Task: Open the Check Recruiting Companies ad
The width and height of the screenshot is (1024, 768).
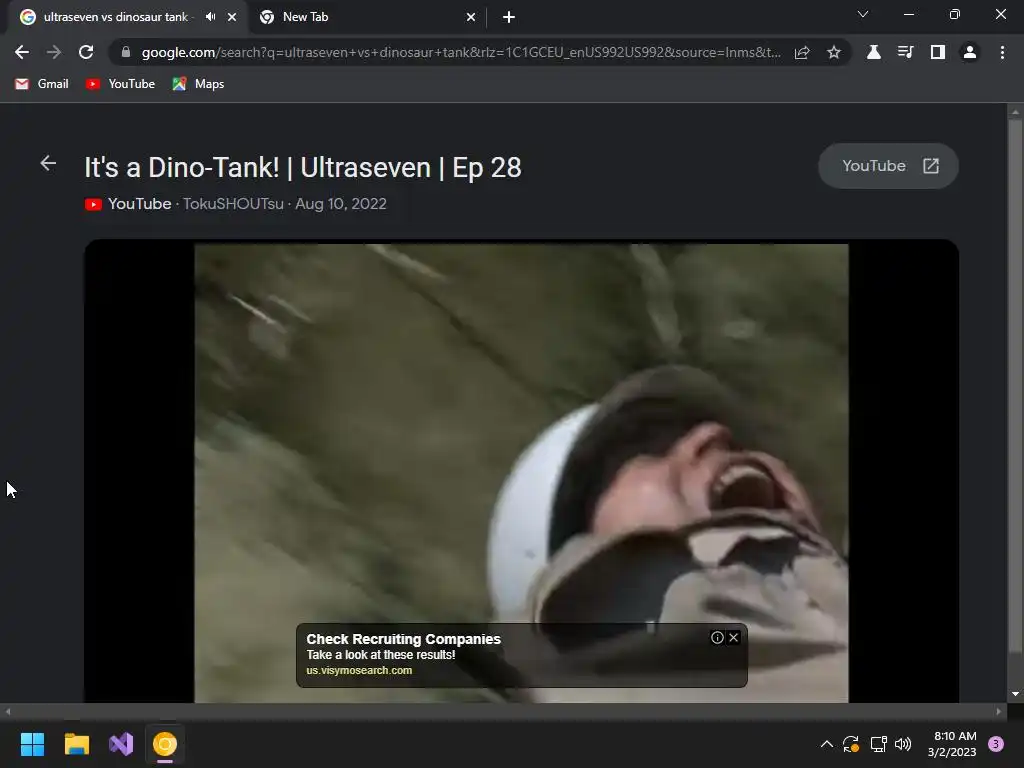Action: (x=404, y=639)
